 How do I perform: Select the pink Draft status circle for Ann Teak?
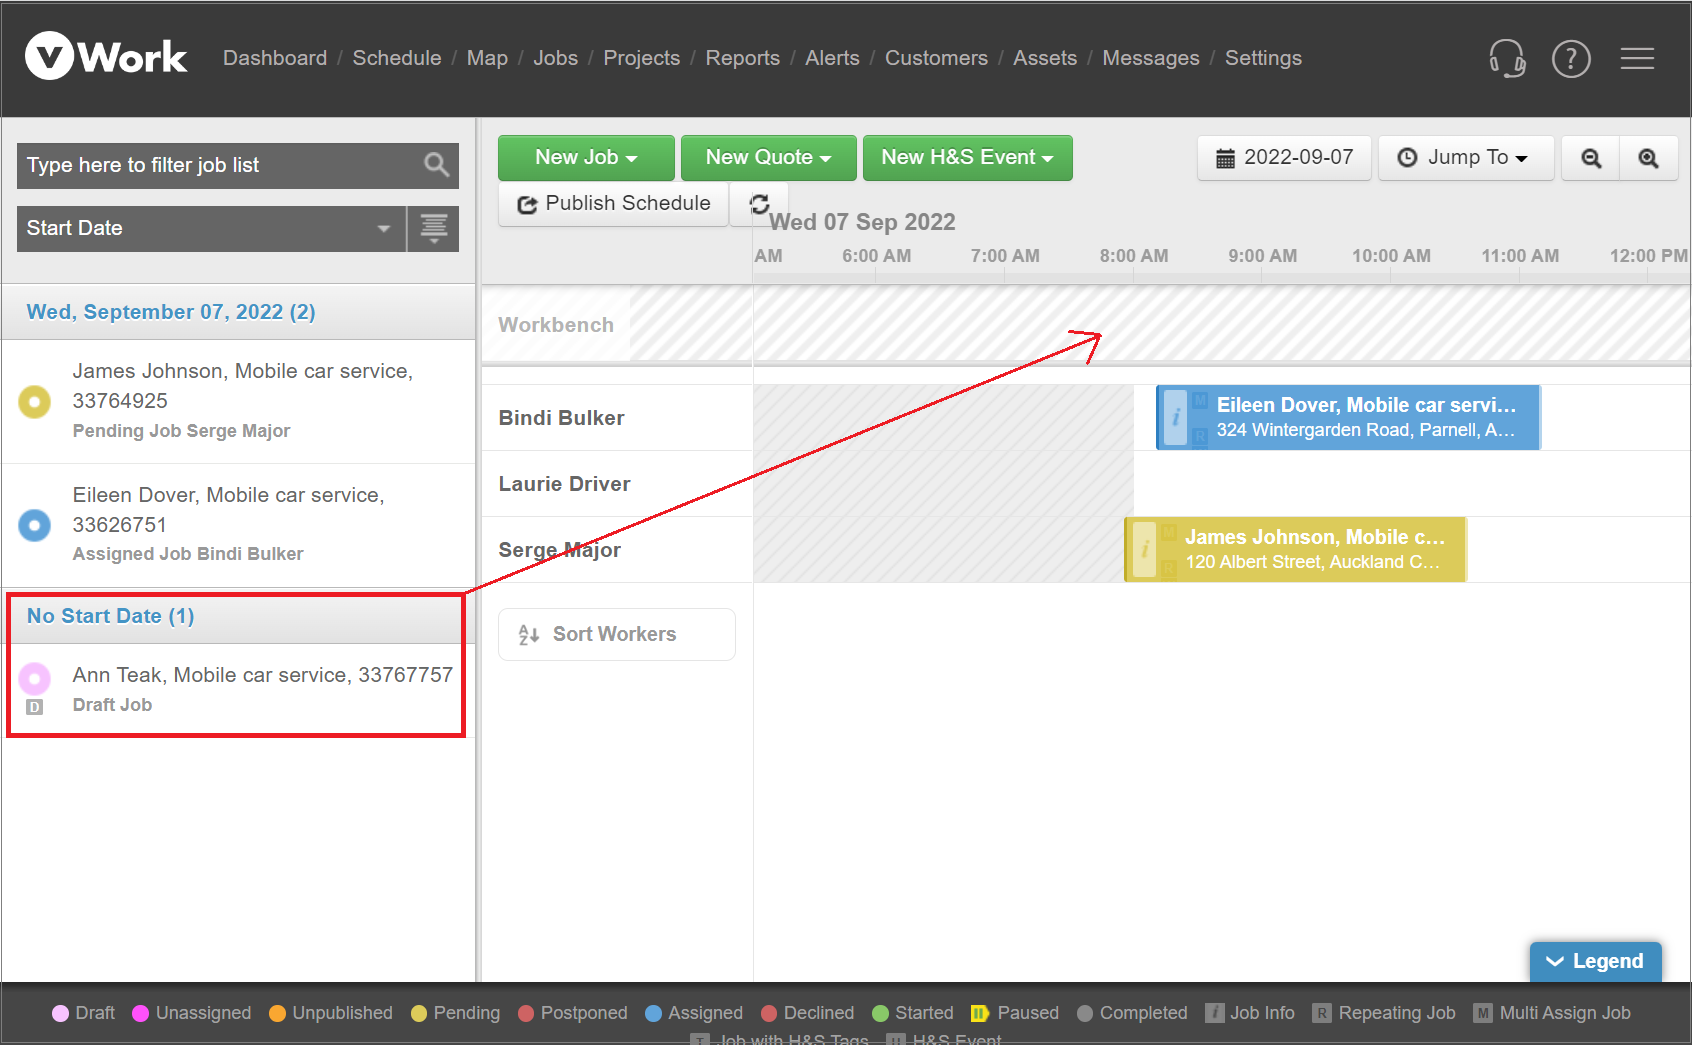35,679
